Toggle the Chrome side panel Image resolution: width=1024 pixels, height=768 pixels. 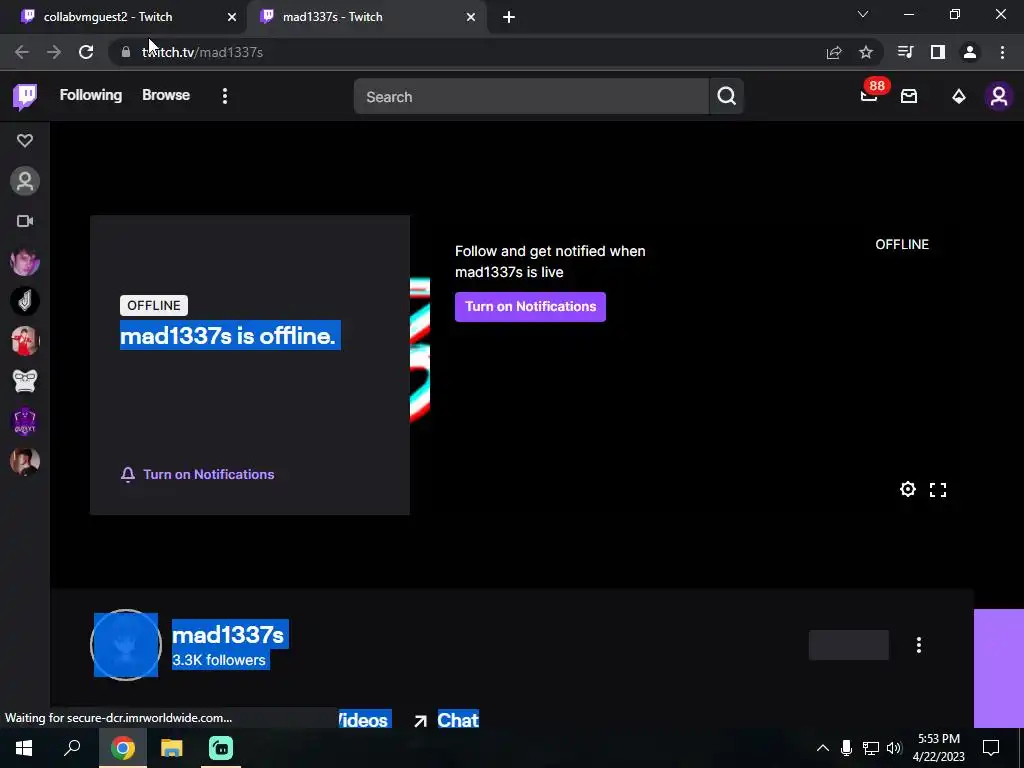938,52
